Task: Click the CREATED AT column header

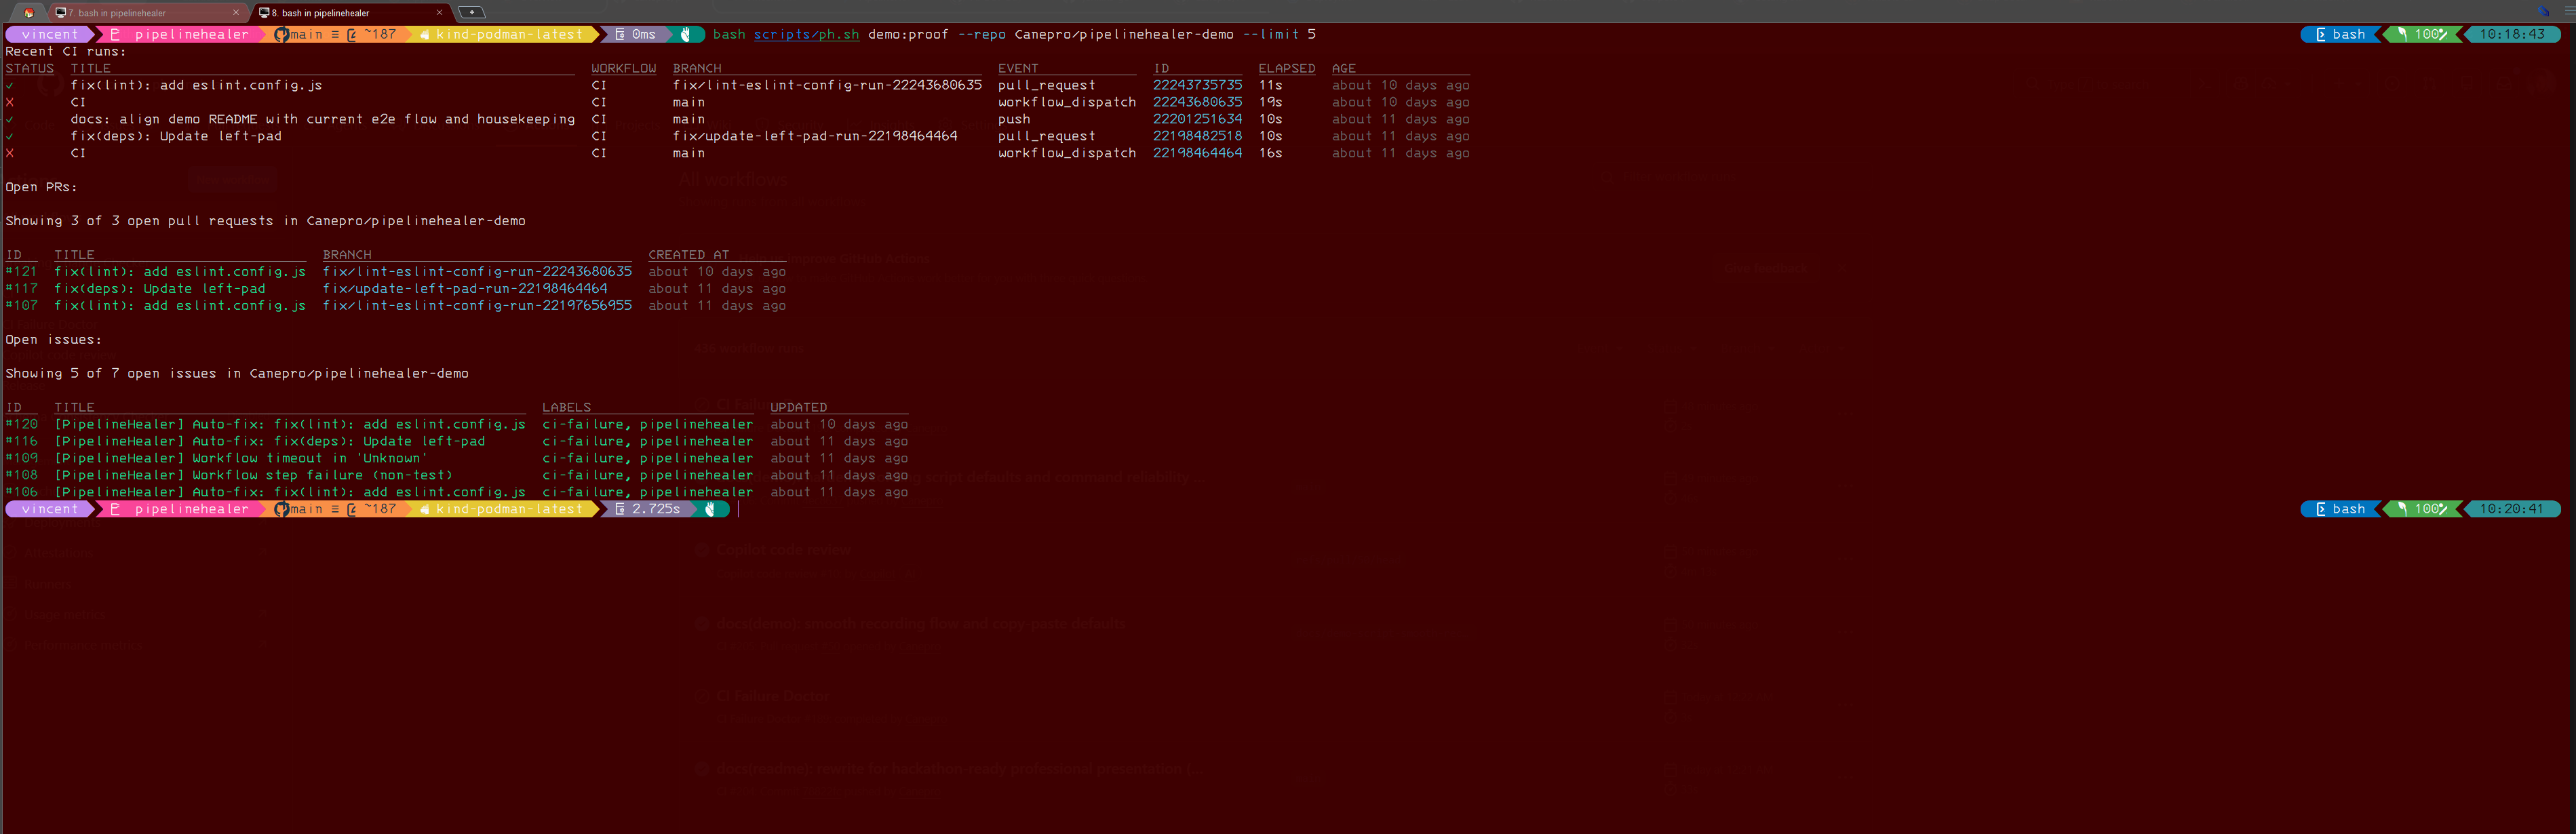Action: click(x=688, y=254)
